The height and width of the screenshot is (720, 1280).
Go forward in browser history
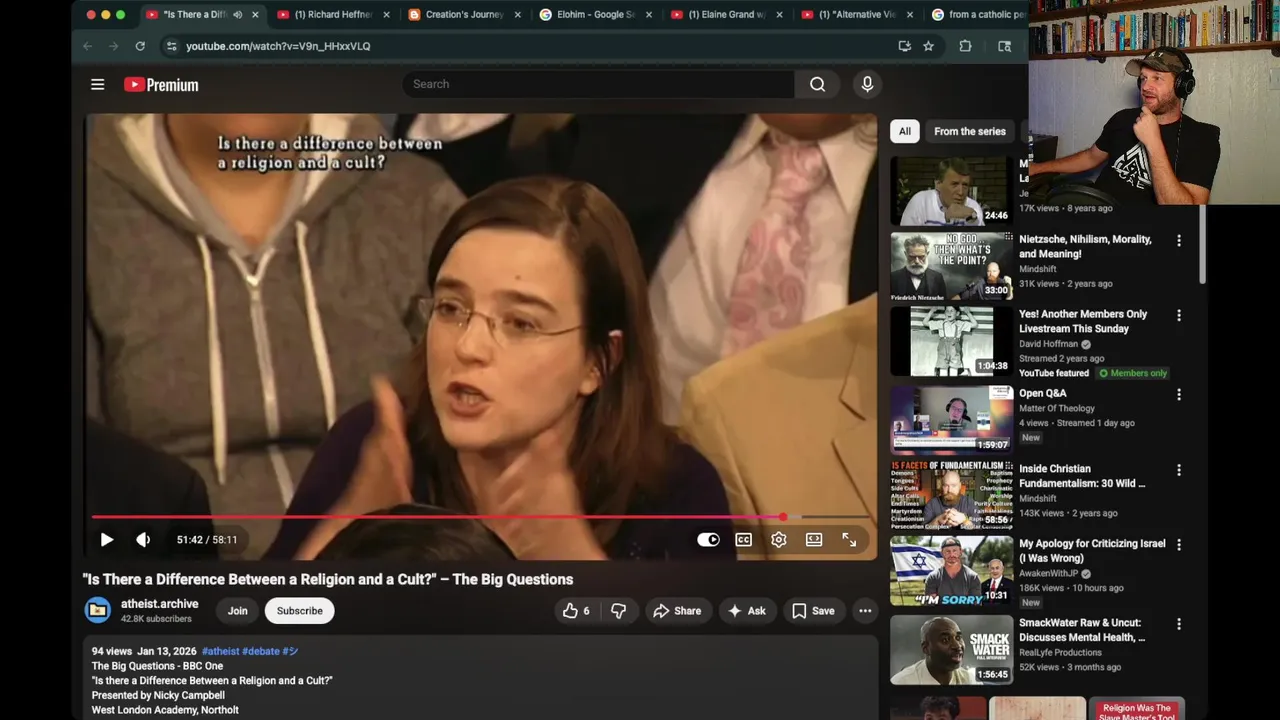(x=113, y=46)
